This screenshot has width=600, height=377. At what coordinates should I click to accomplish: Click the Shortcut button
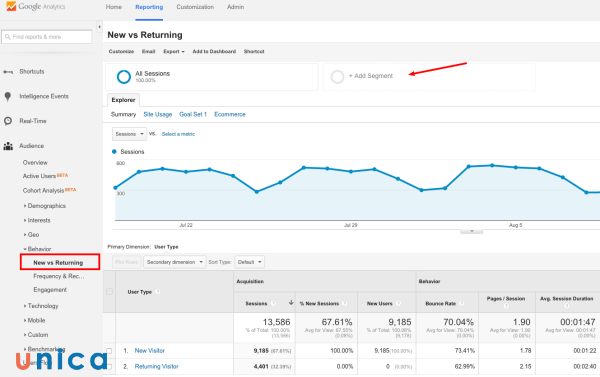(254, 51)
